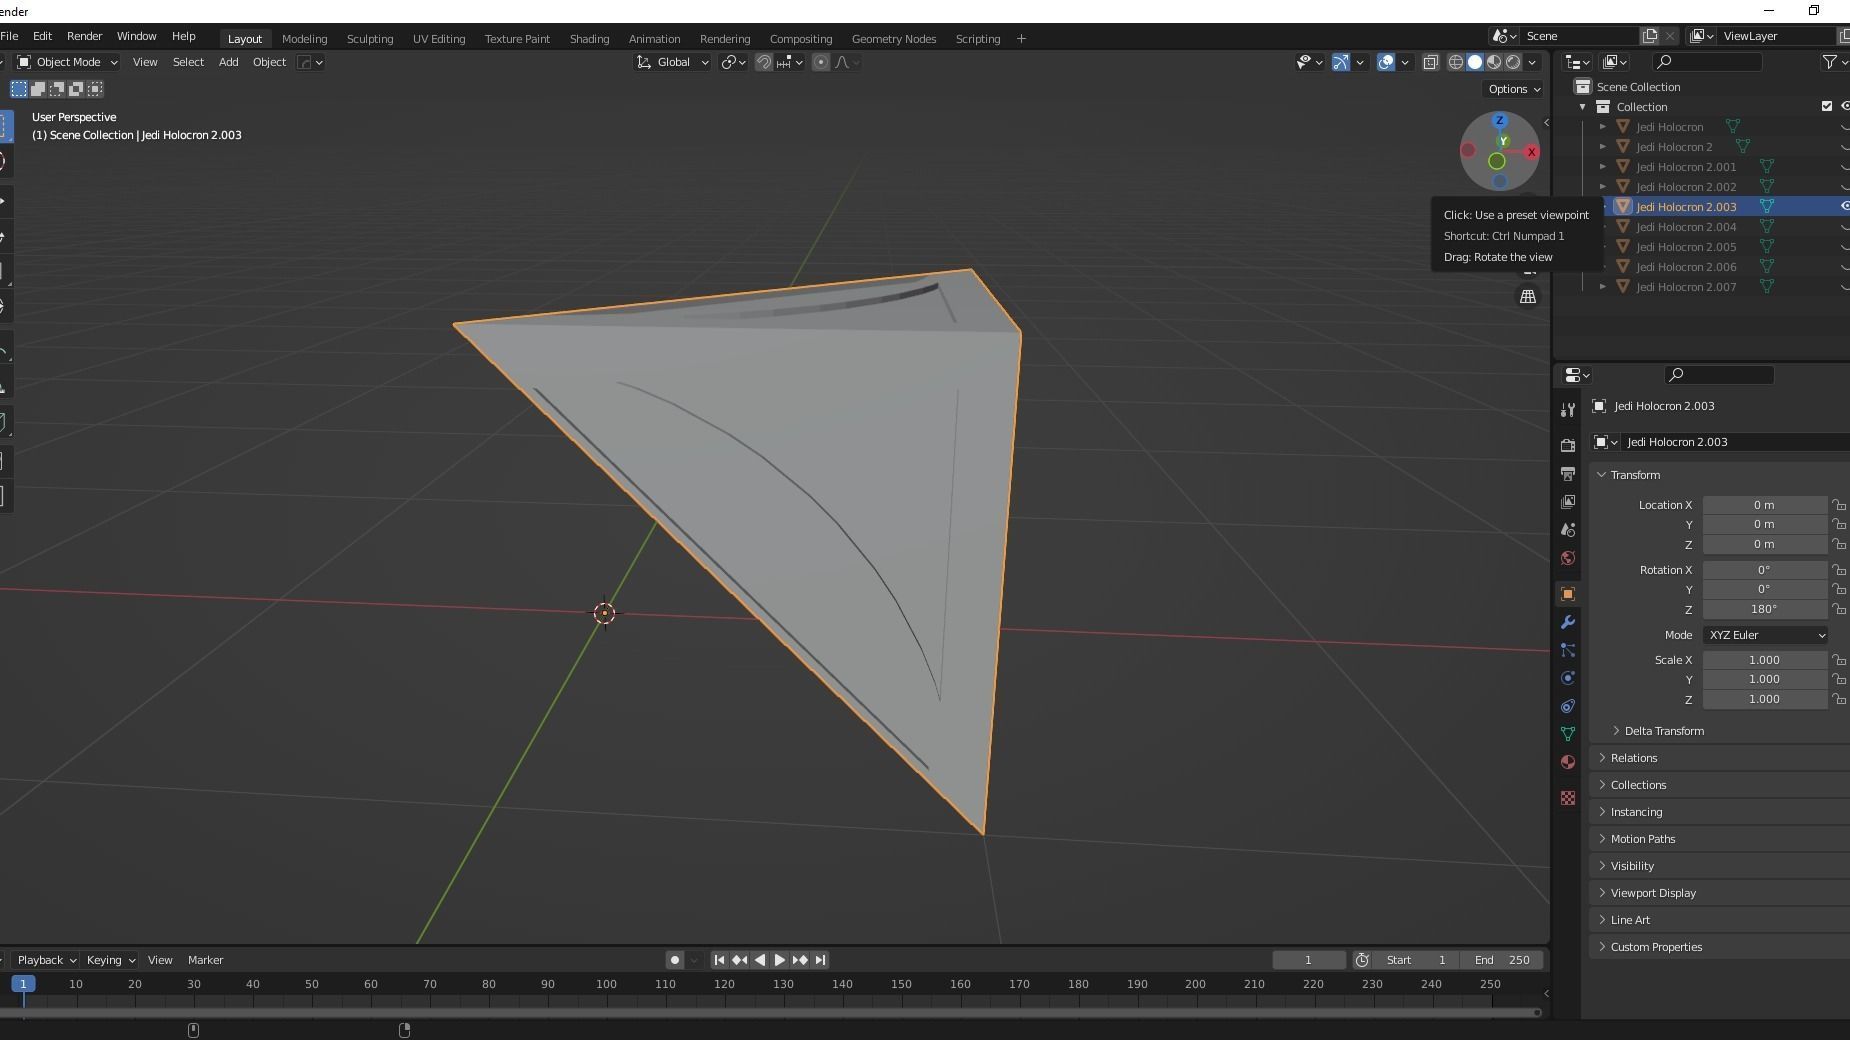Open the Object Constraints properties tab icon
The image size is (1850, 1040).
[x=1568, y=706]
